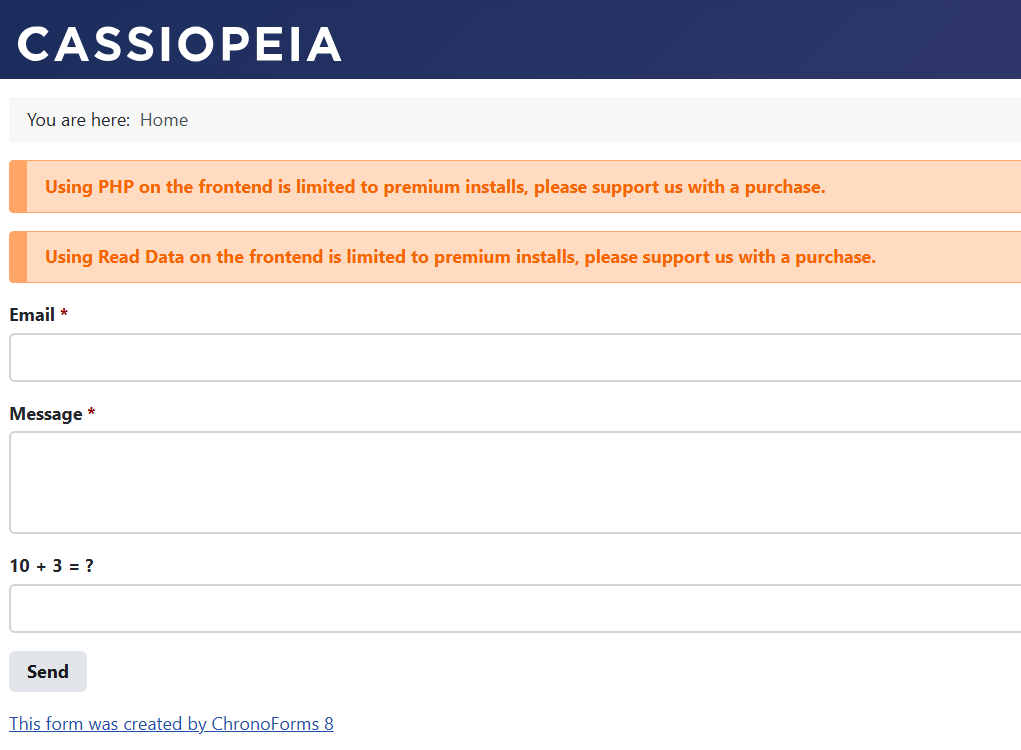Click the "You are here:" breadcrumb text
The image size is (1021, 750).
78,120
